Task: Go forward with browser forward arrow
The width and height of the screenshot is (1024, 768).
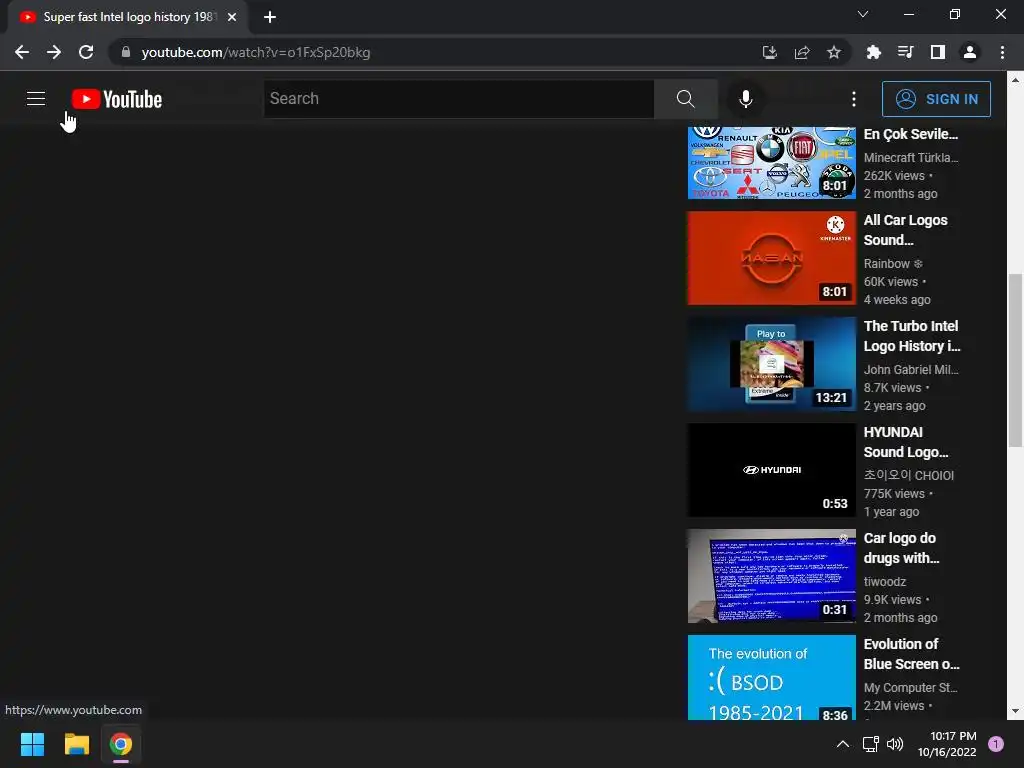Action: (x=54, y=52)
